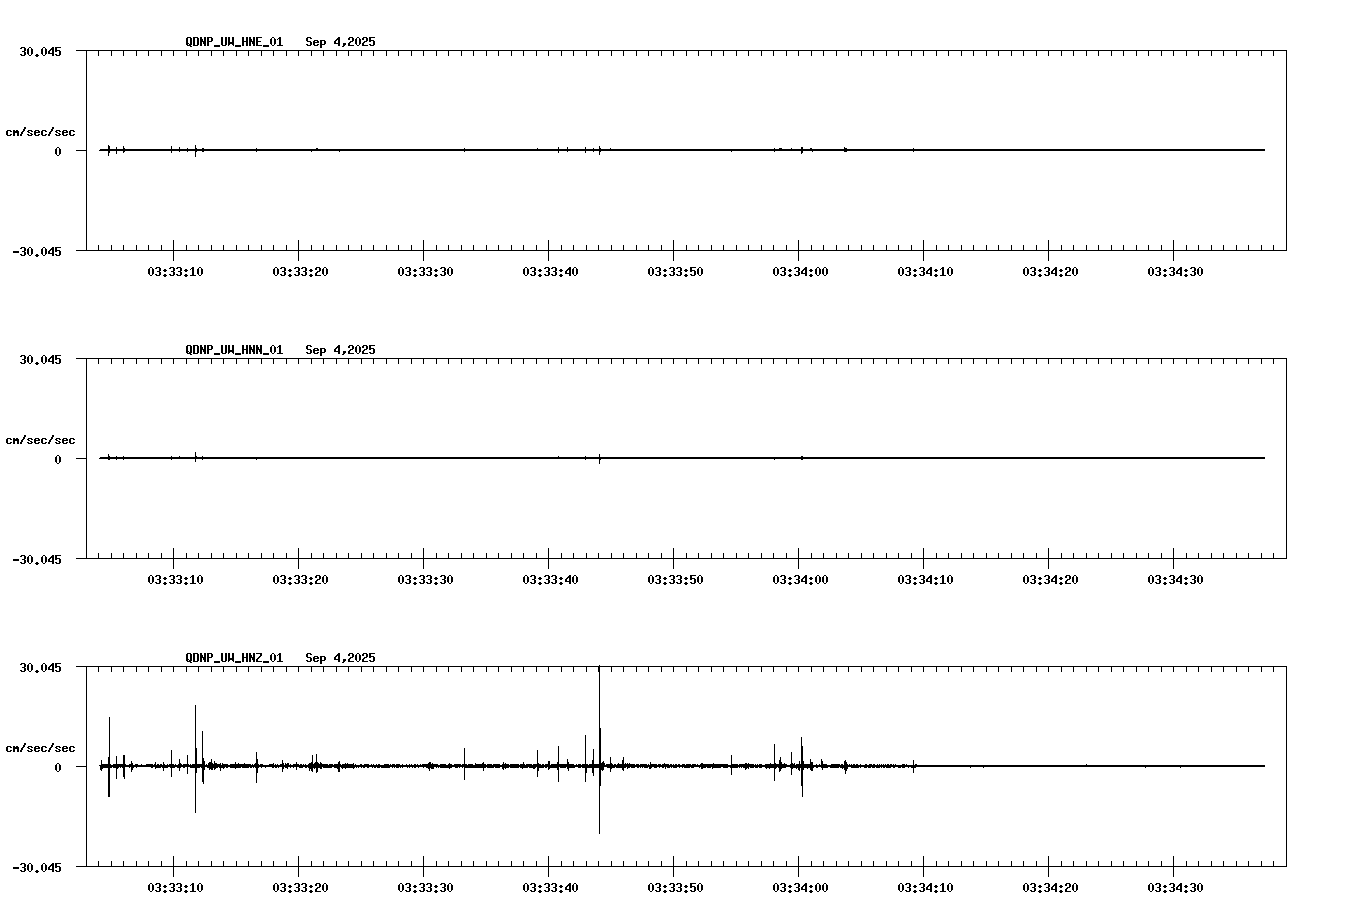Click the Sep 4,2025 date beside the HNZ title
Image resolution: width=1358 pixels, height=924 pixels.
tap(341, 658)
